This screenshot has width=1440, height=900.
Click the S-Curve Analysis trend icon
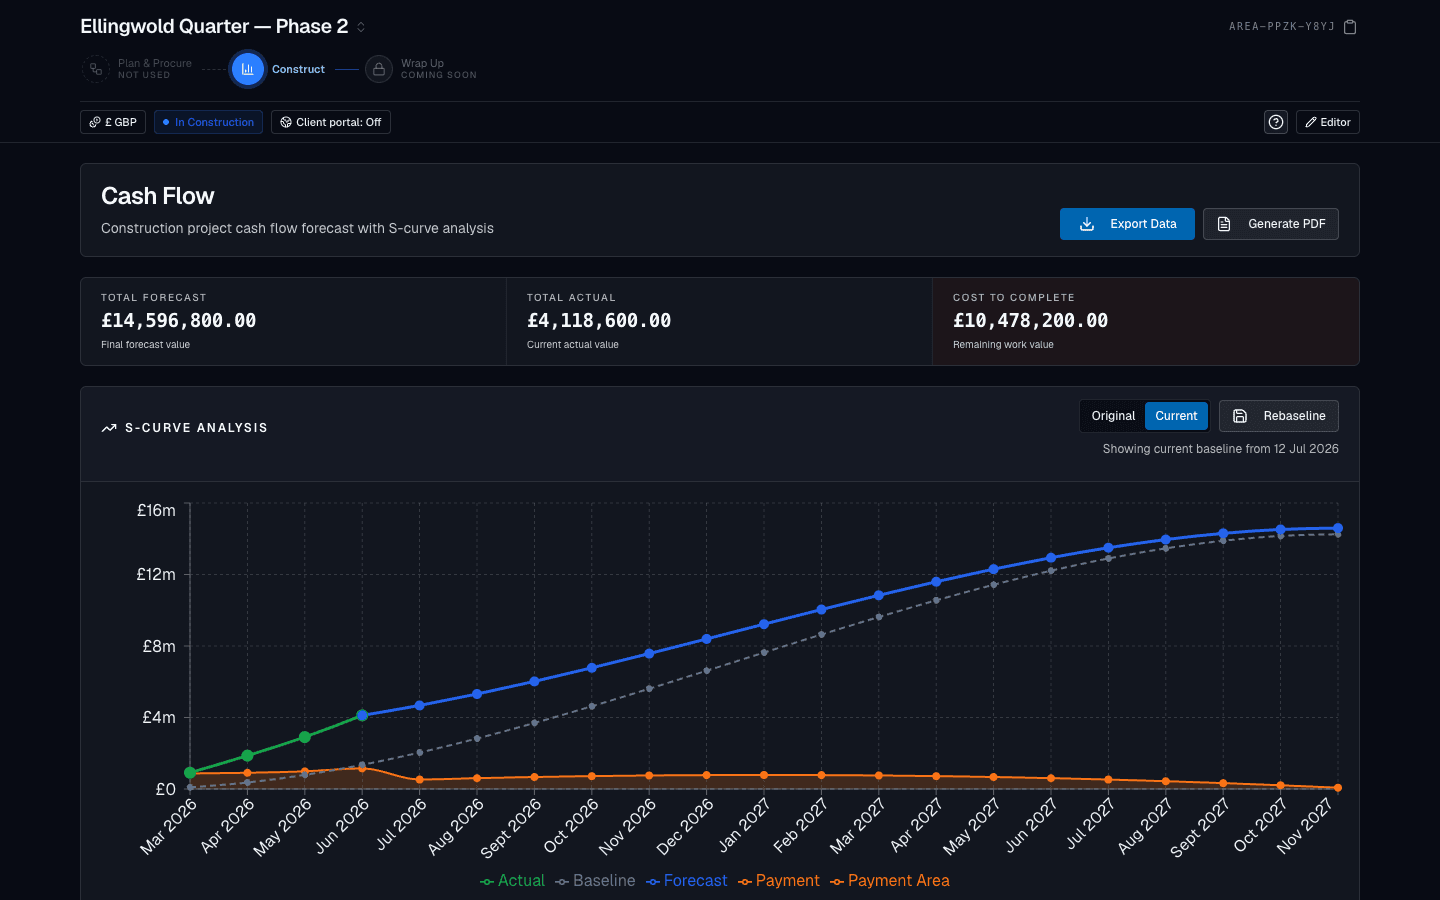pos(109,428)
